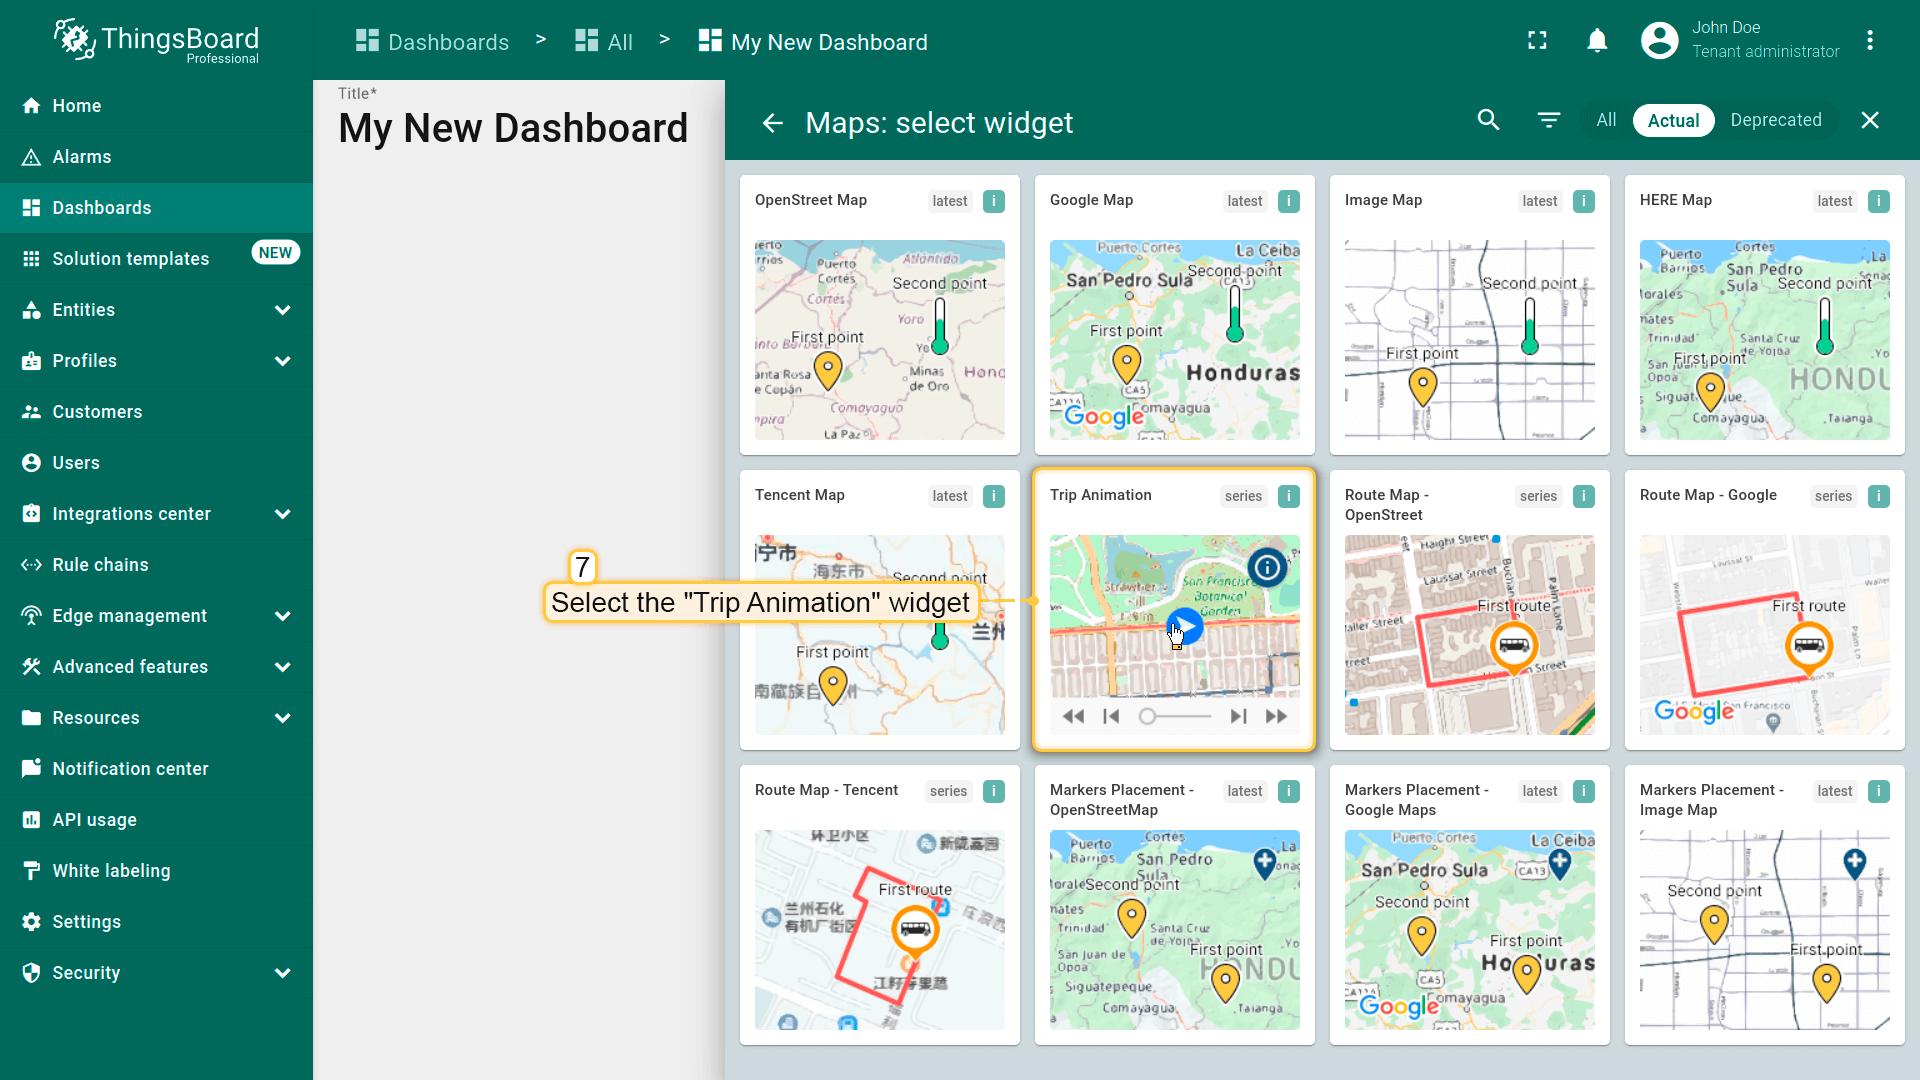Click the All breadcrumb
The image size is (1920, 1080).
(604, 42)
